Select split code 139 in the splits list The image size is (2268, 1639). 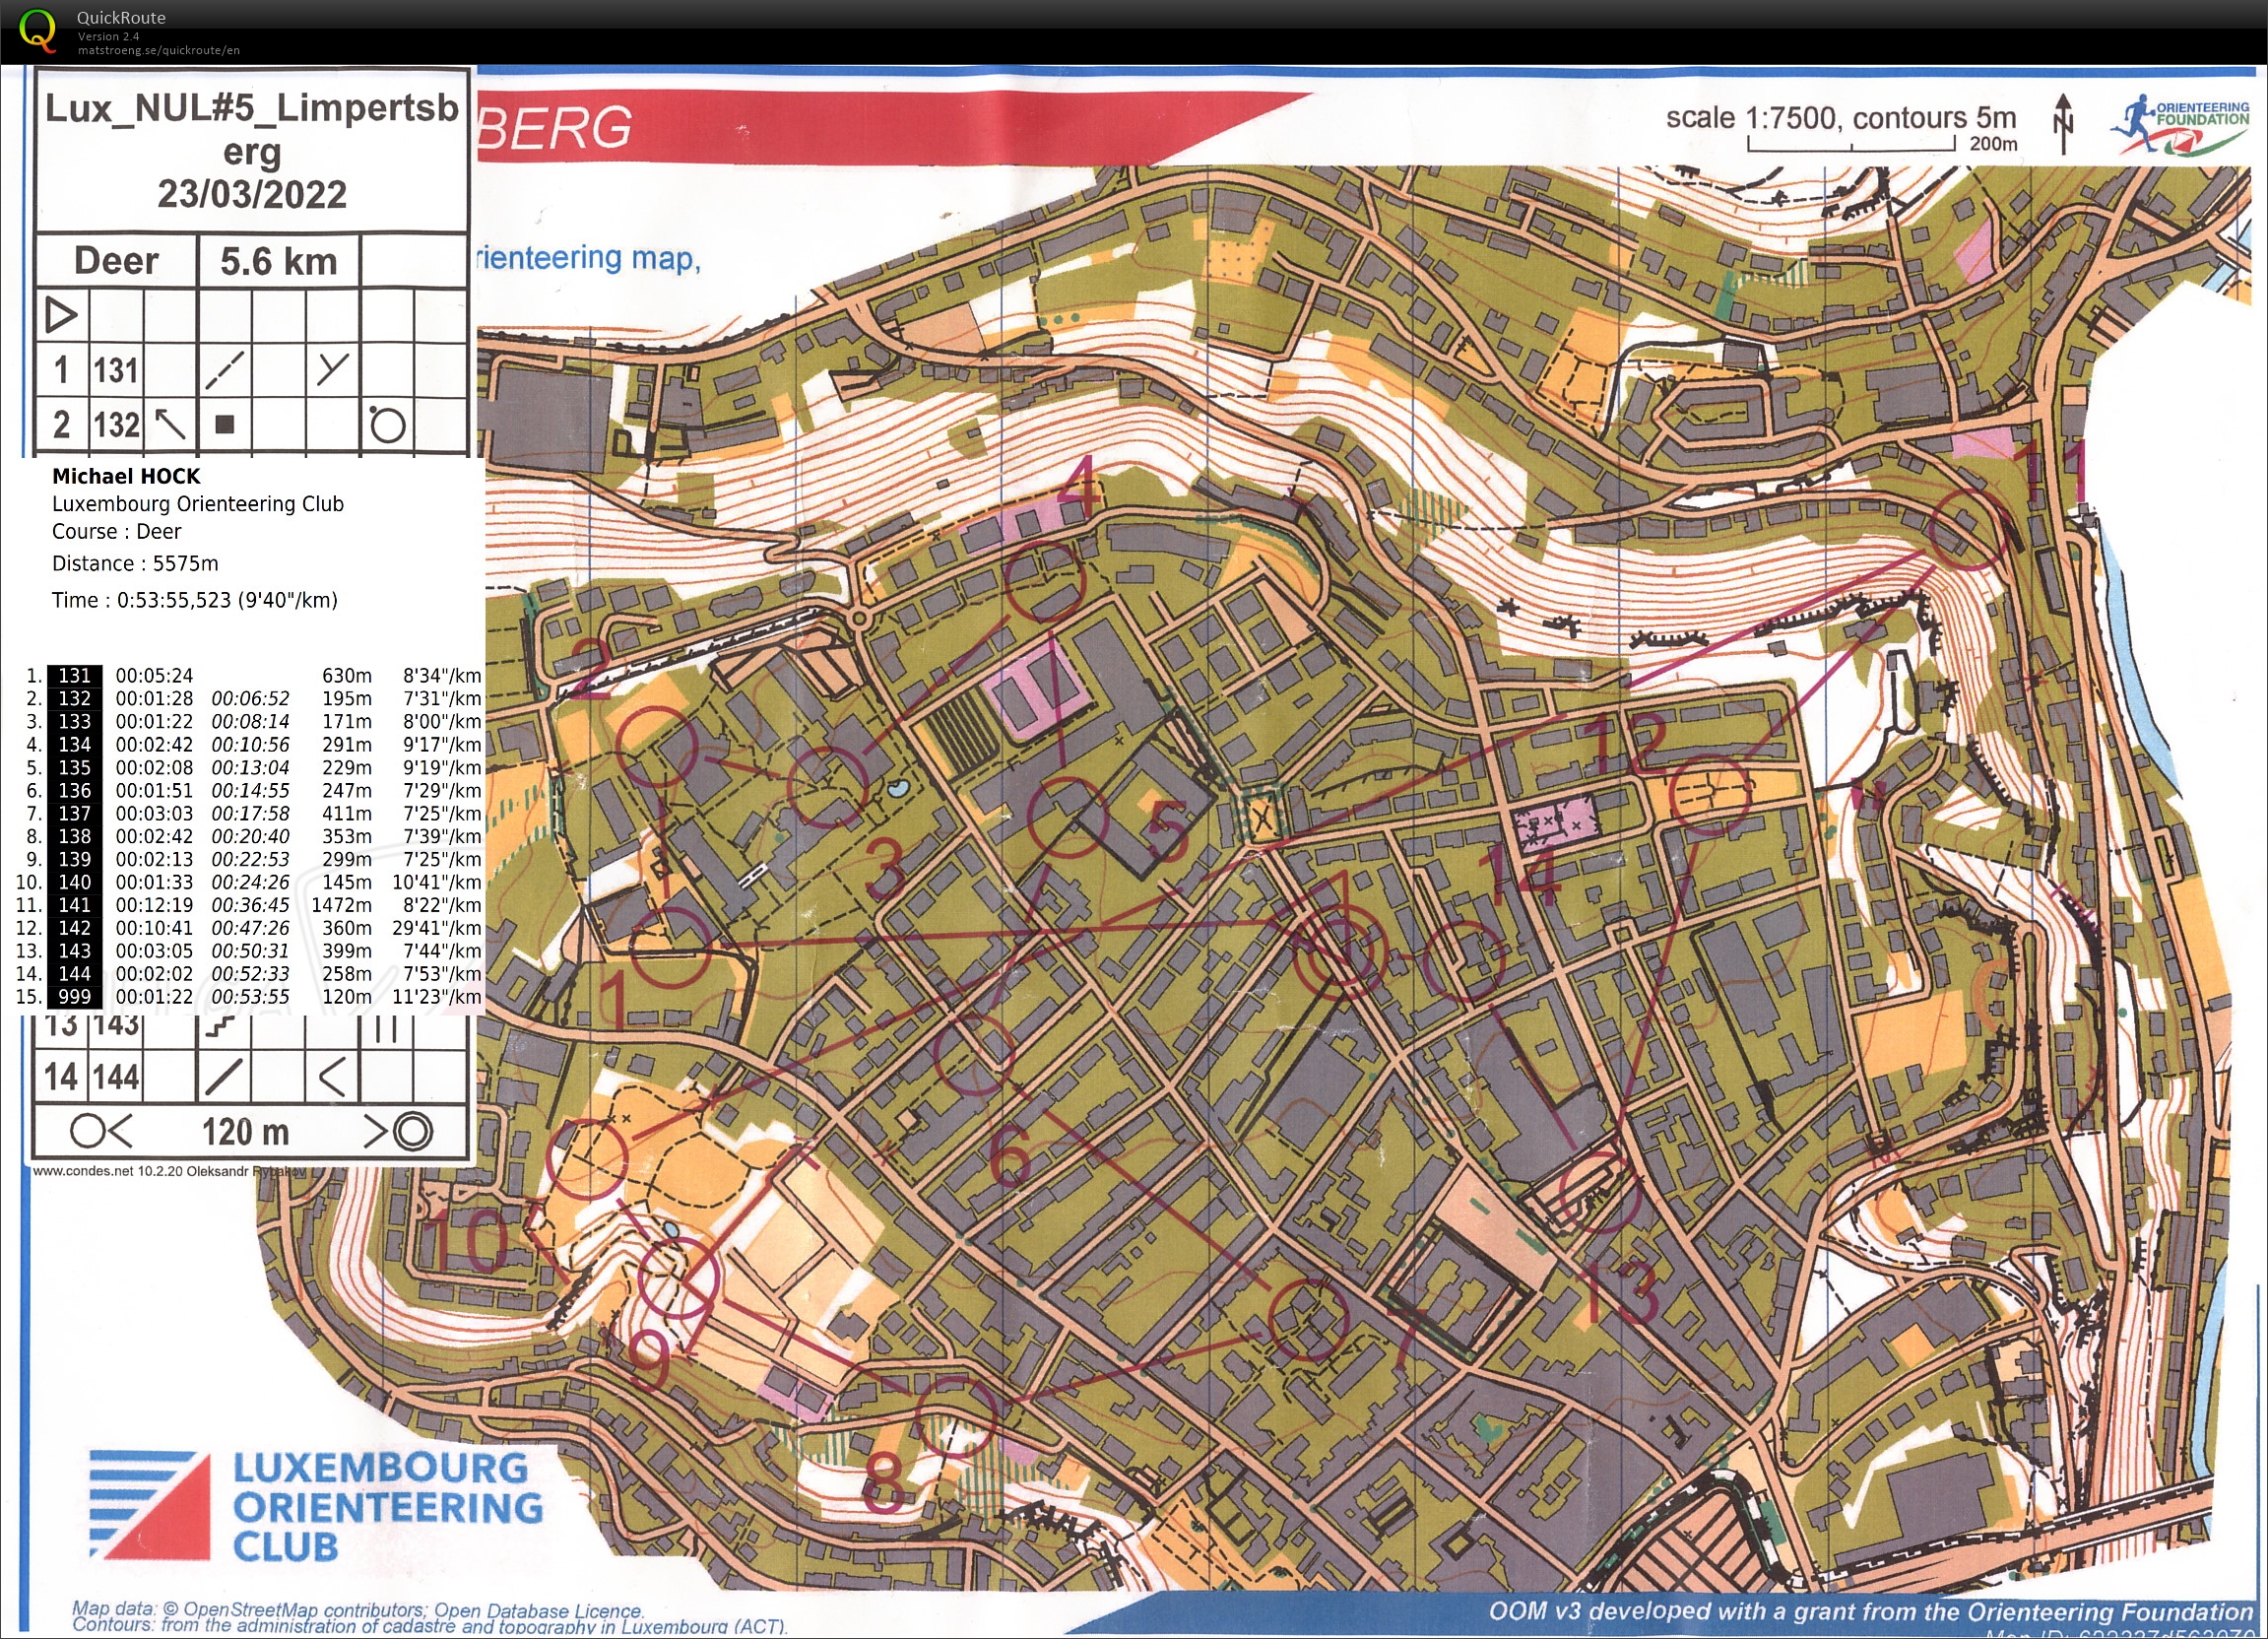click(75, 860)
